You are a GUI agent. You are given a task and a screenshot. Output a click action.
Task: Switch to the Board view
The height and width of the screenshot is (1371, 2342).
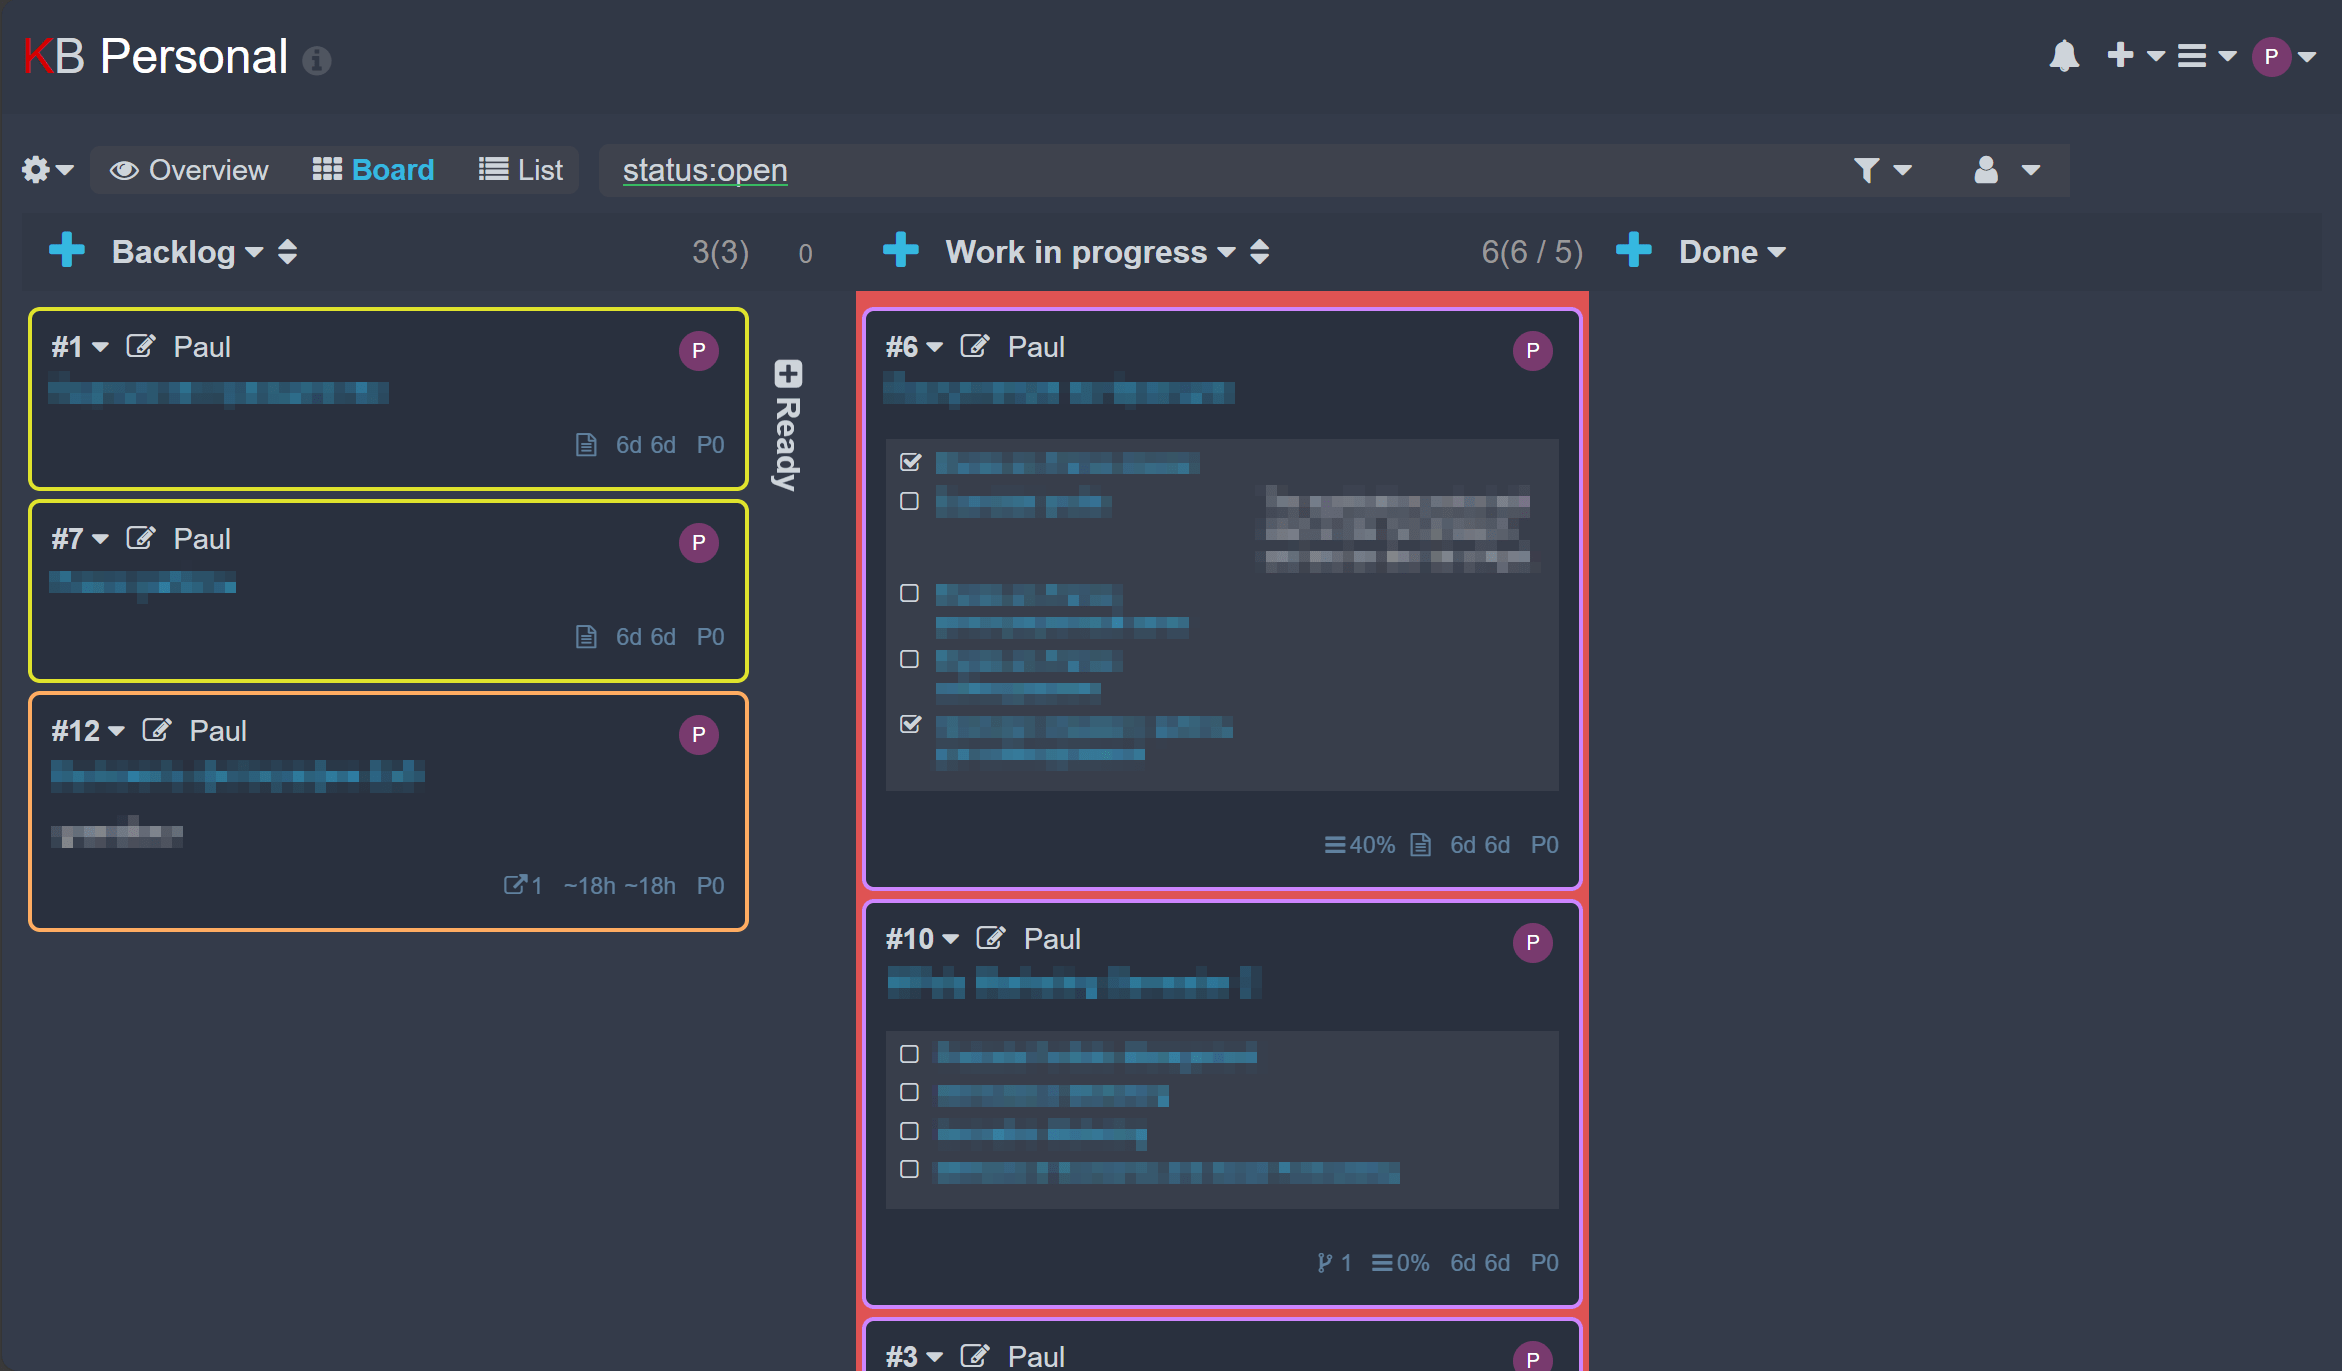pos(373,170)
